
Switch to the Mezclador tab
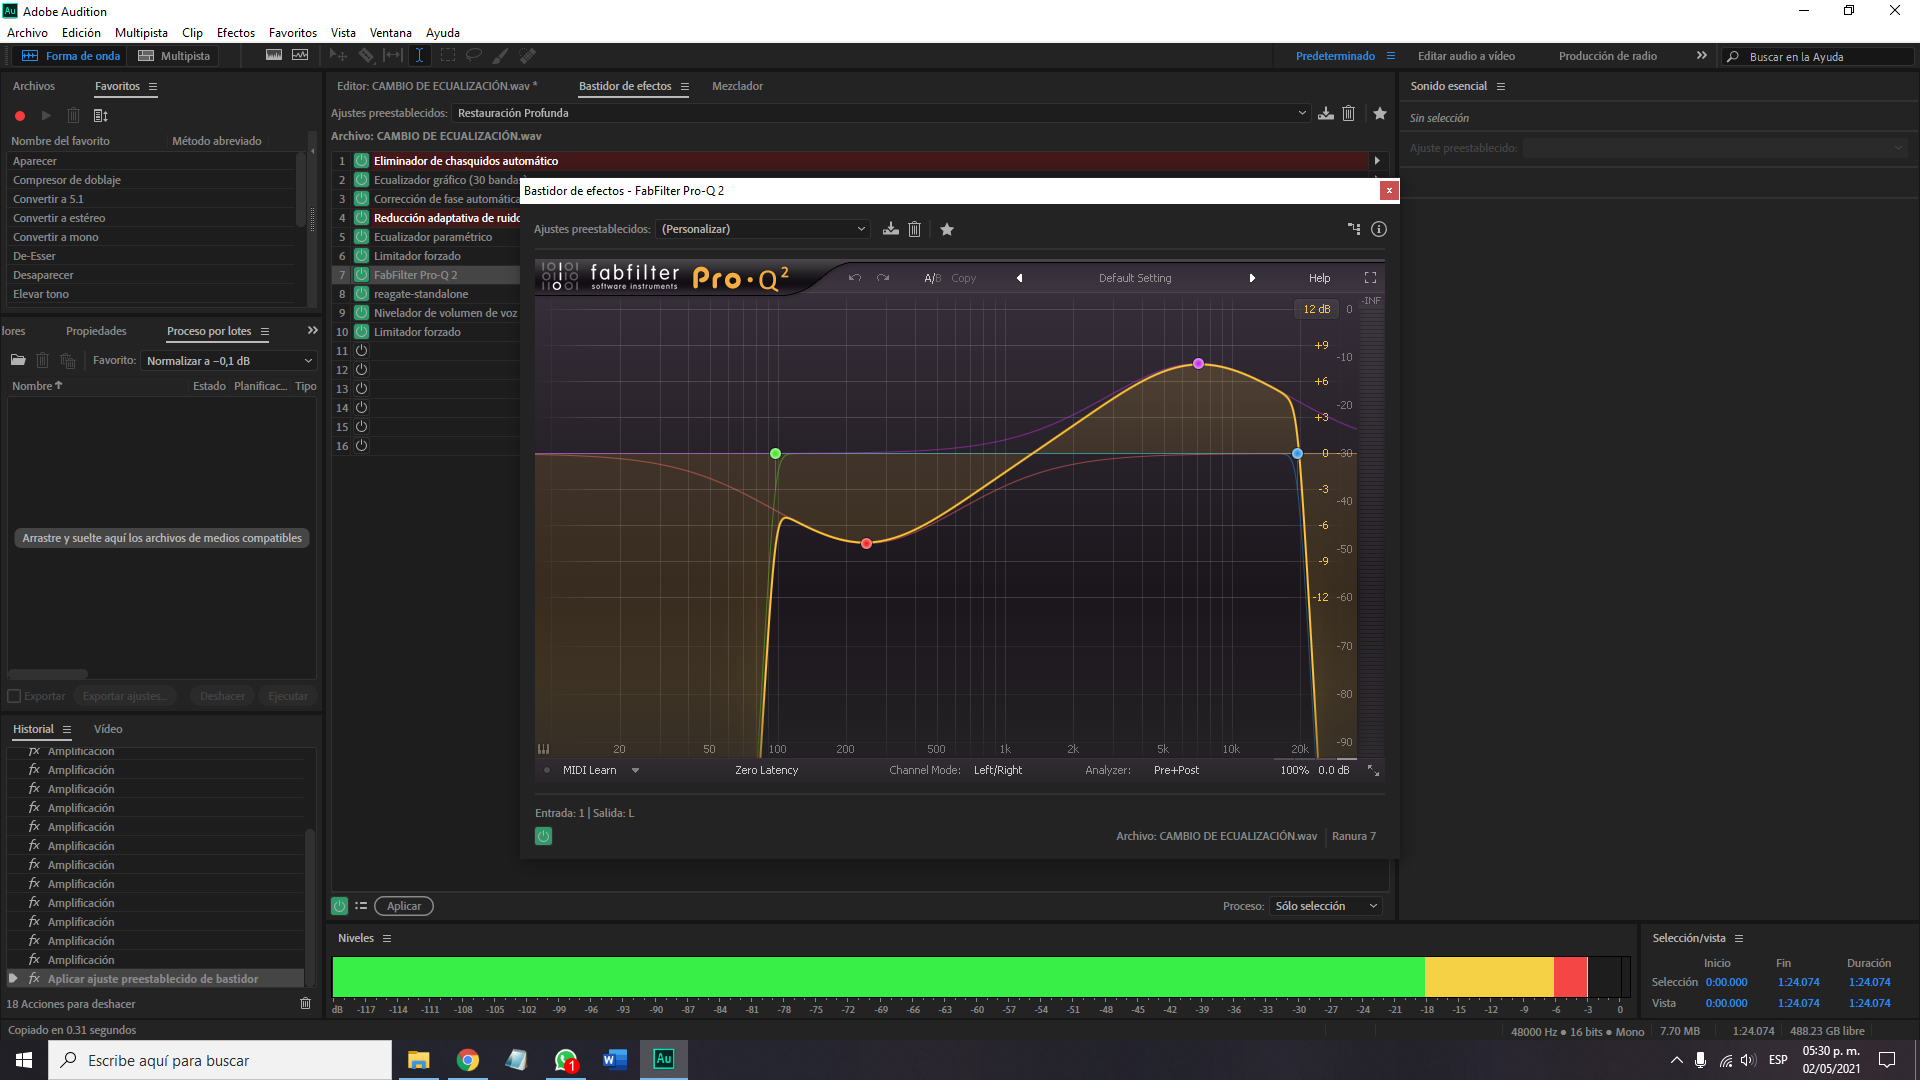pyautogui.click(x=737, y=86)
